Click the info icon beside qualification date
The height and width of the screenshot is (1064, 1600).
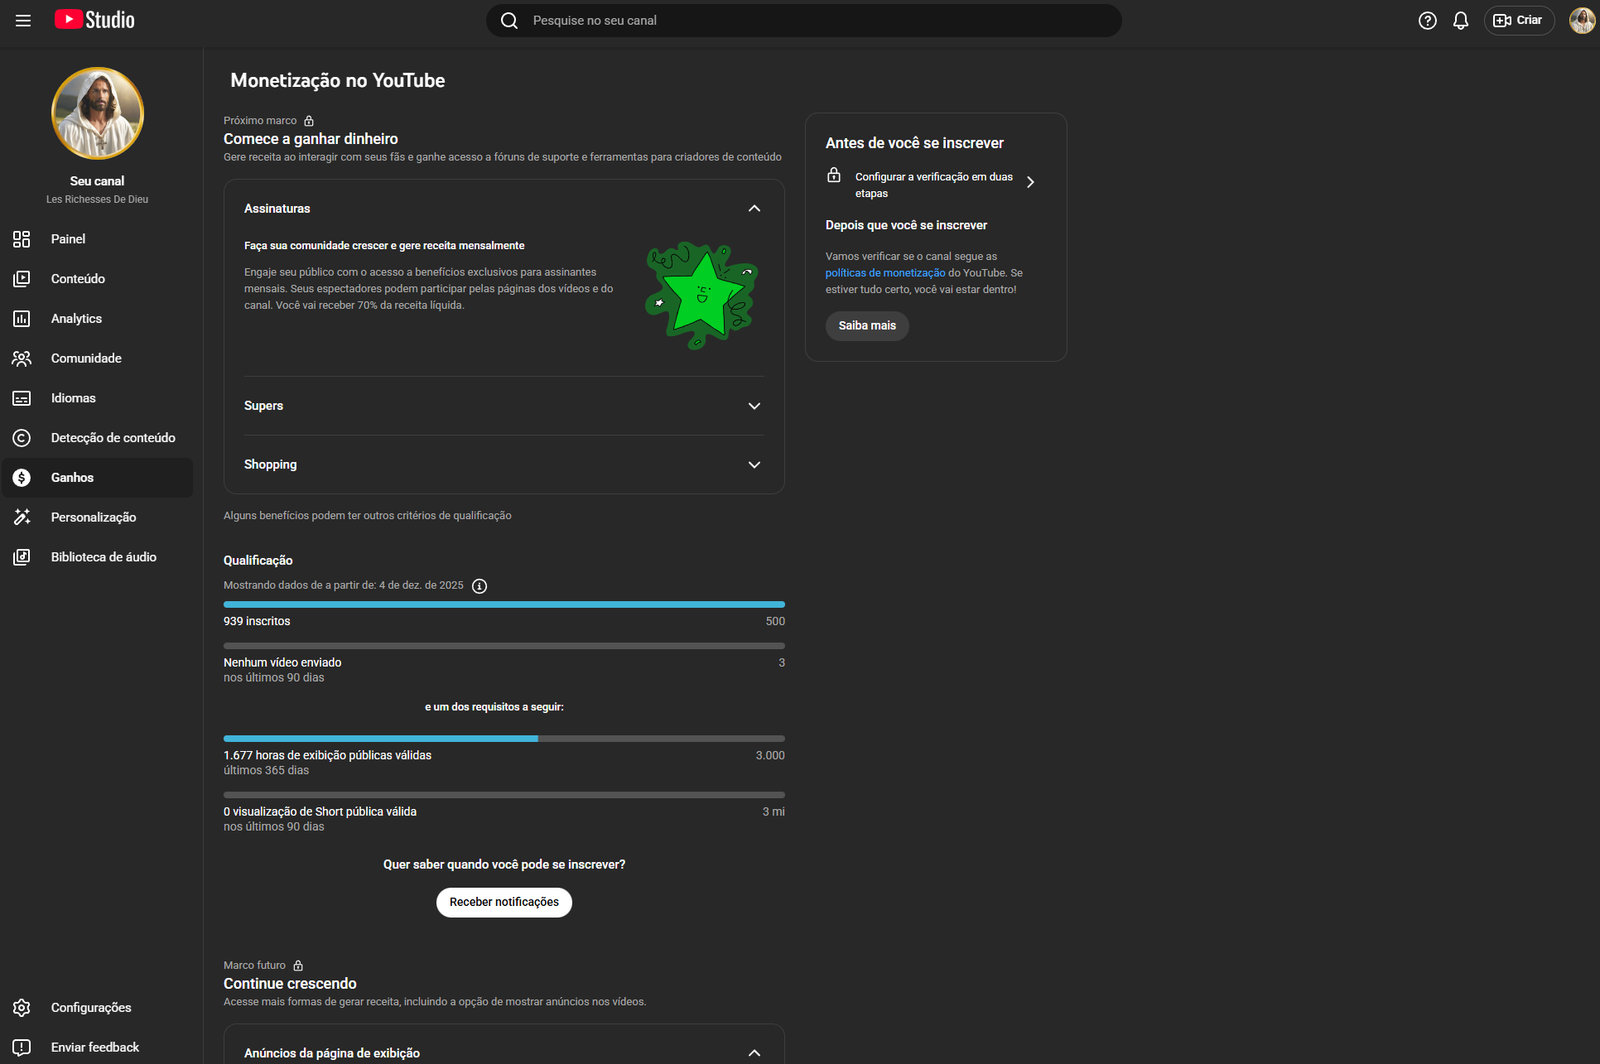[480, 586]
